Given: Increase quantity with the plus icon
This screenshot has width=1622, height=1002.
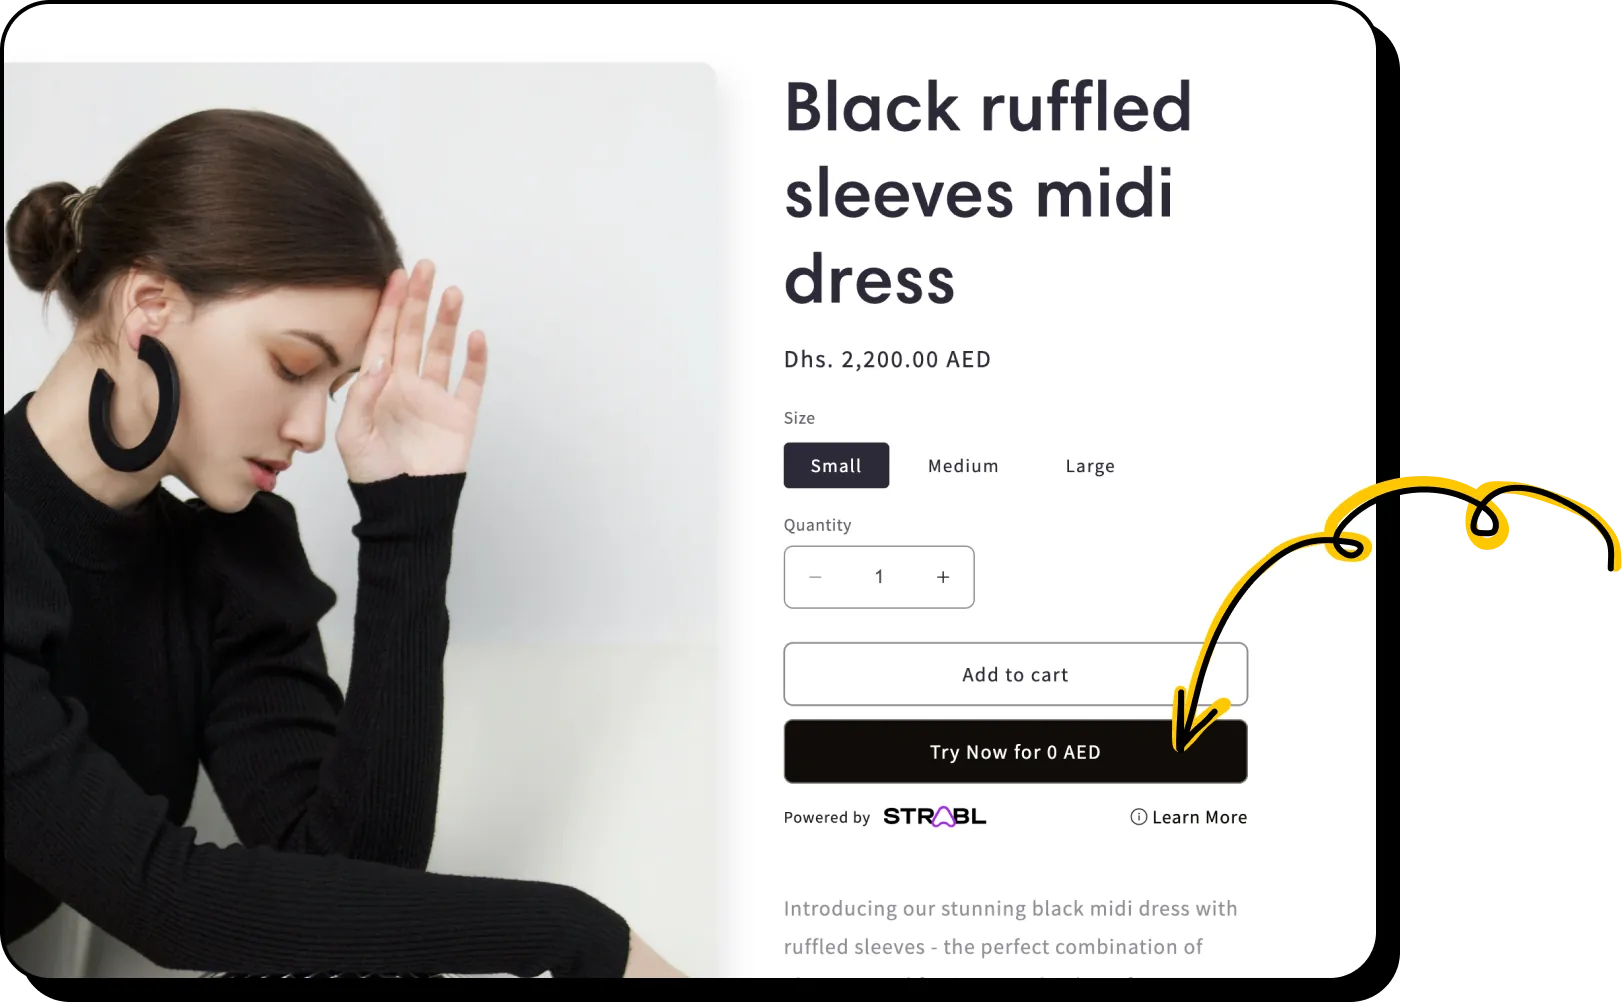Looking at the screenshot, I should pyautogui.click(x=942, y=577).
